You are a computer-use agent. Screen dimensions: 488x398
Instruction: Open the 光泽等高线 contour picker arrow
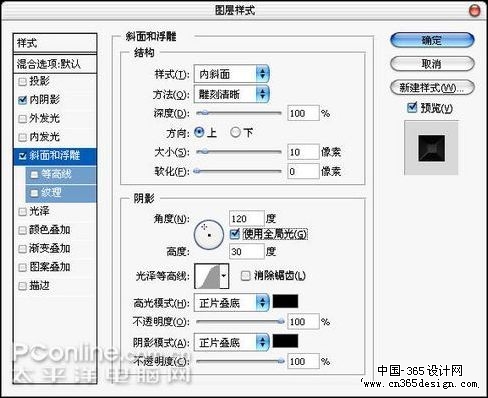tap(224, 276)
